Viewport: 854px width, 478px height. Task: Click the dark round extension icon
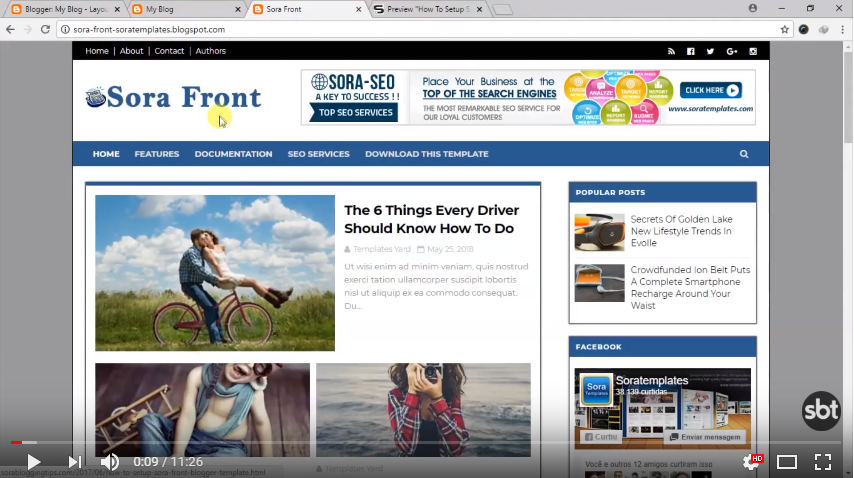tap(803, 29)
